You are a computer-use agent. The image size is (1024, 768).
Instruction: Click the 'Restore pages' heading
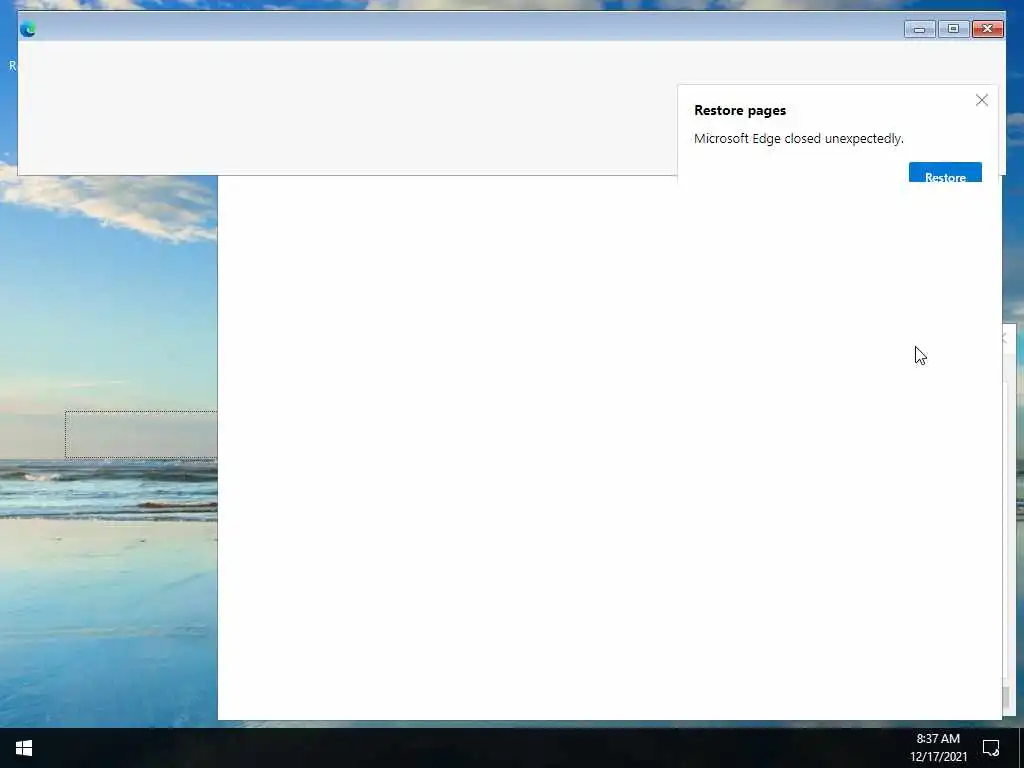(740, 110)
